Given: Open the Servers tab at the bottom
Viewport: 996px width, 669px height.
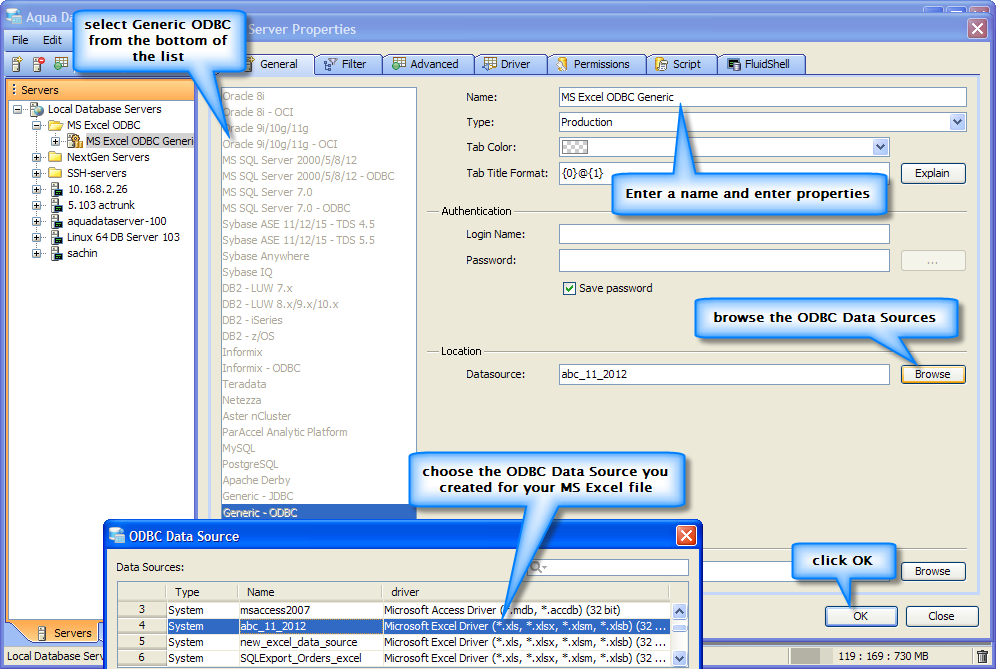Looking at the screenshot, I should tap(65, 633).
